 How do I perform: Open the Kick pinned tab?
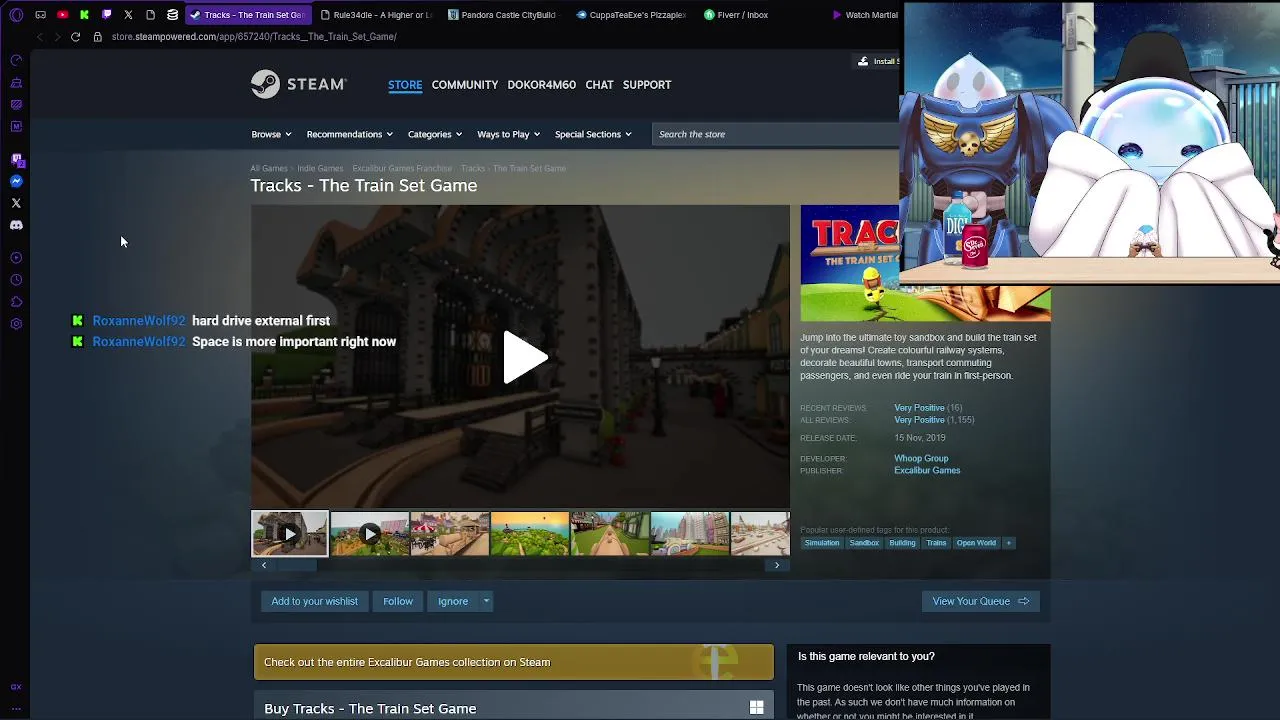tap(84, 15)
